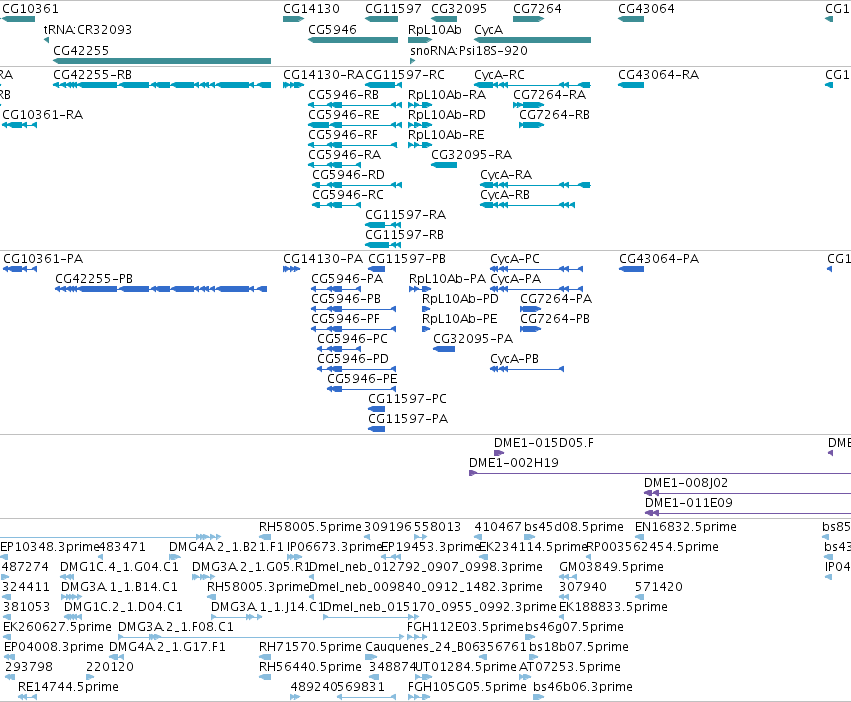Click the CG7264-RB transcript label
This screenshot has width=851, height=702.
tap(554, 115)
